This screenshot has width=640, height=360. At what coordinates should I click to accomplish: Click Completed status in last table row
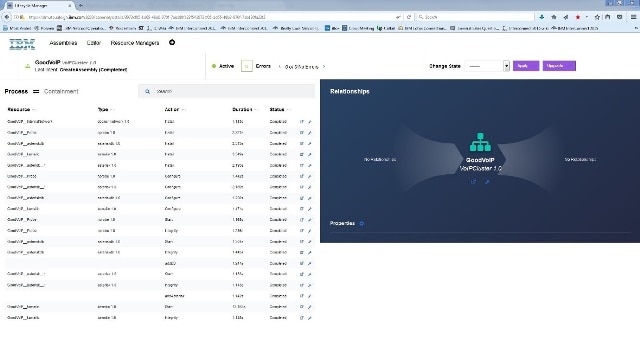[278, 318]
